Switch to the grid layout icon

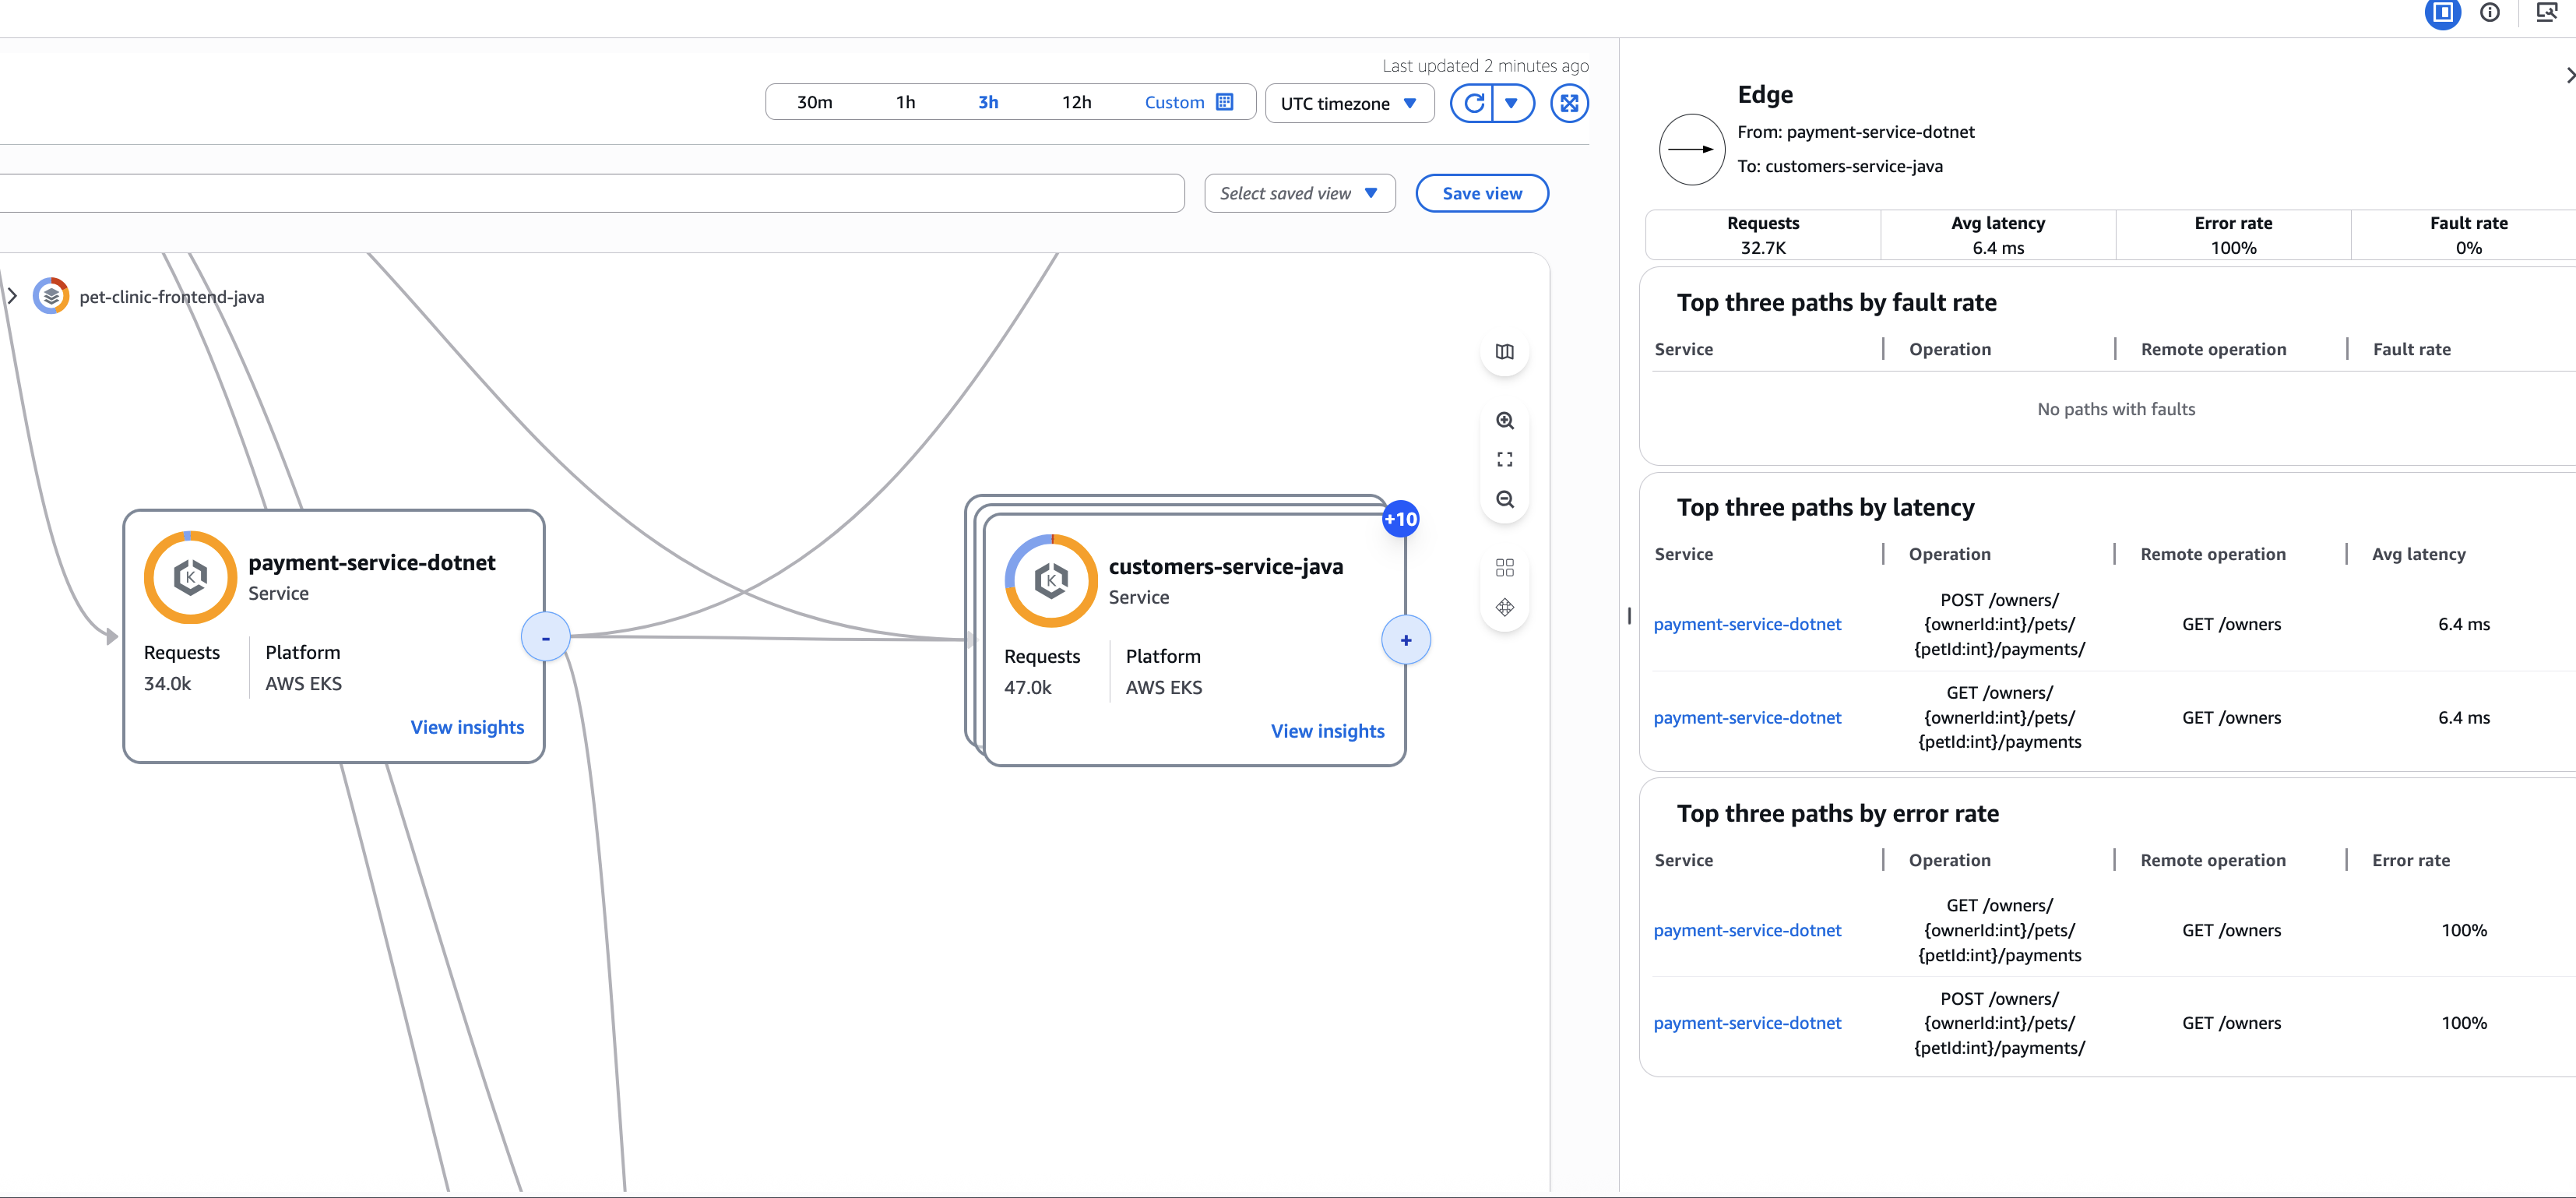coord(1505,567)
